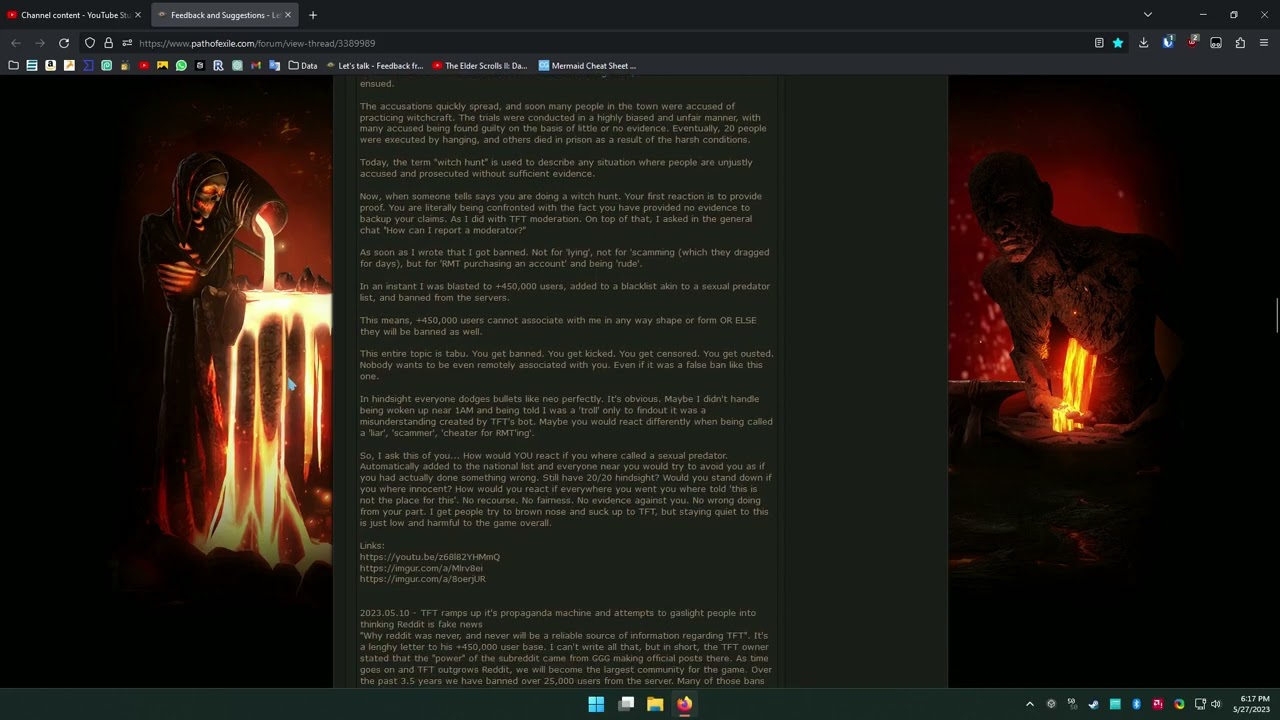
Task: Open the first bookmarks folder icon
Action: 13,66
